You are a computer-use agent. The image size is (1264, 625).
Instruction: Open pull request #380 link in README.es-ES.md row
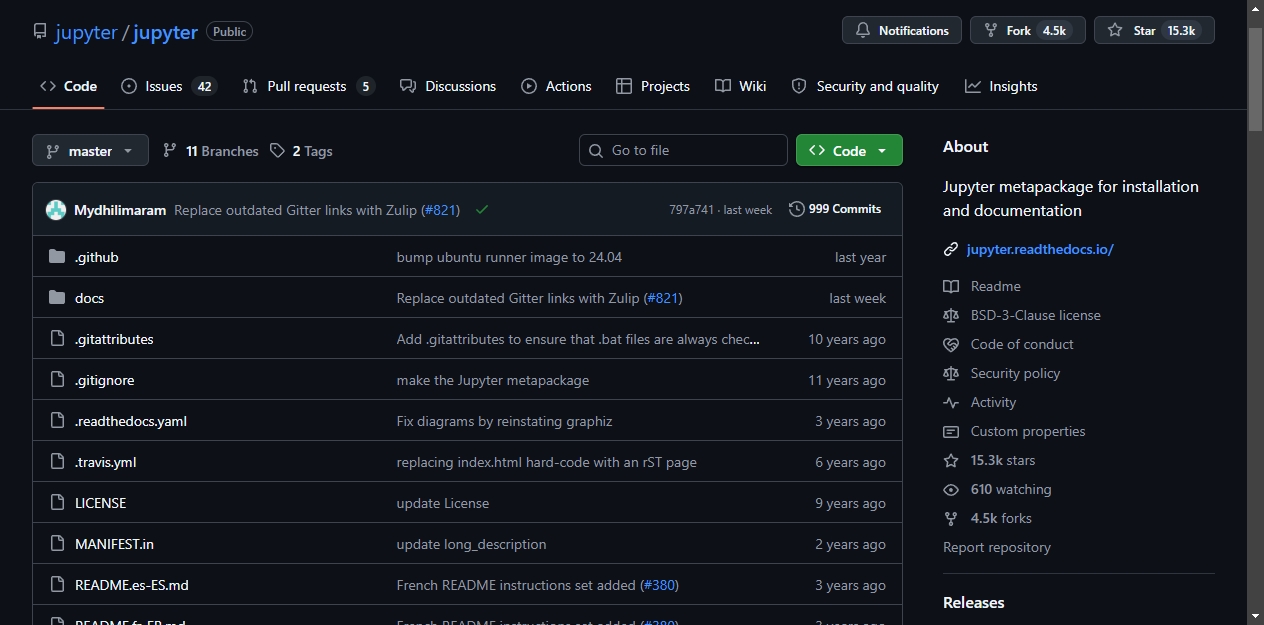pyautogui.click(x=659, y=585)
